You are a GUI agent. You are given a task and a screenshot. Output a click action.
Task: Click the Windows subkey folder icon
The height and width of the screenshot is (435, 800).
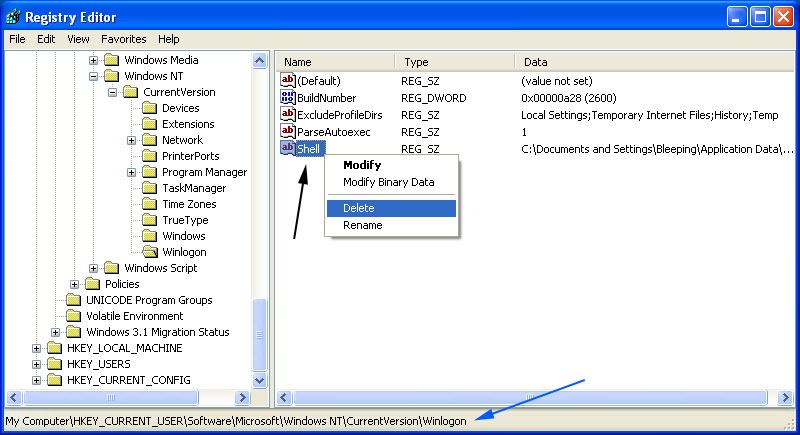point(149,236)
